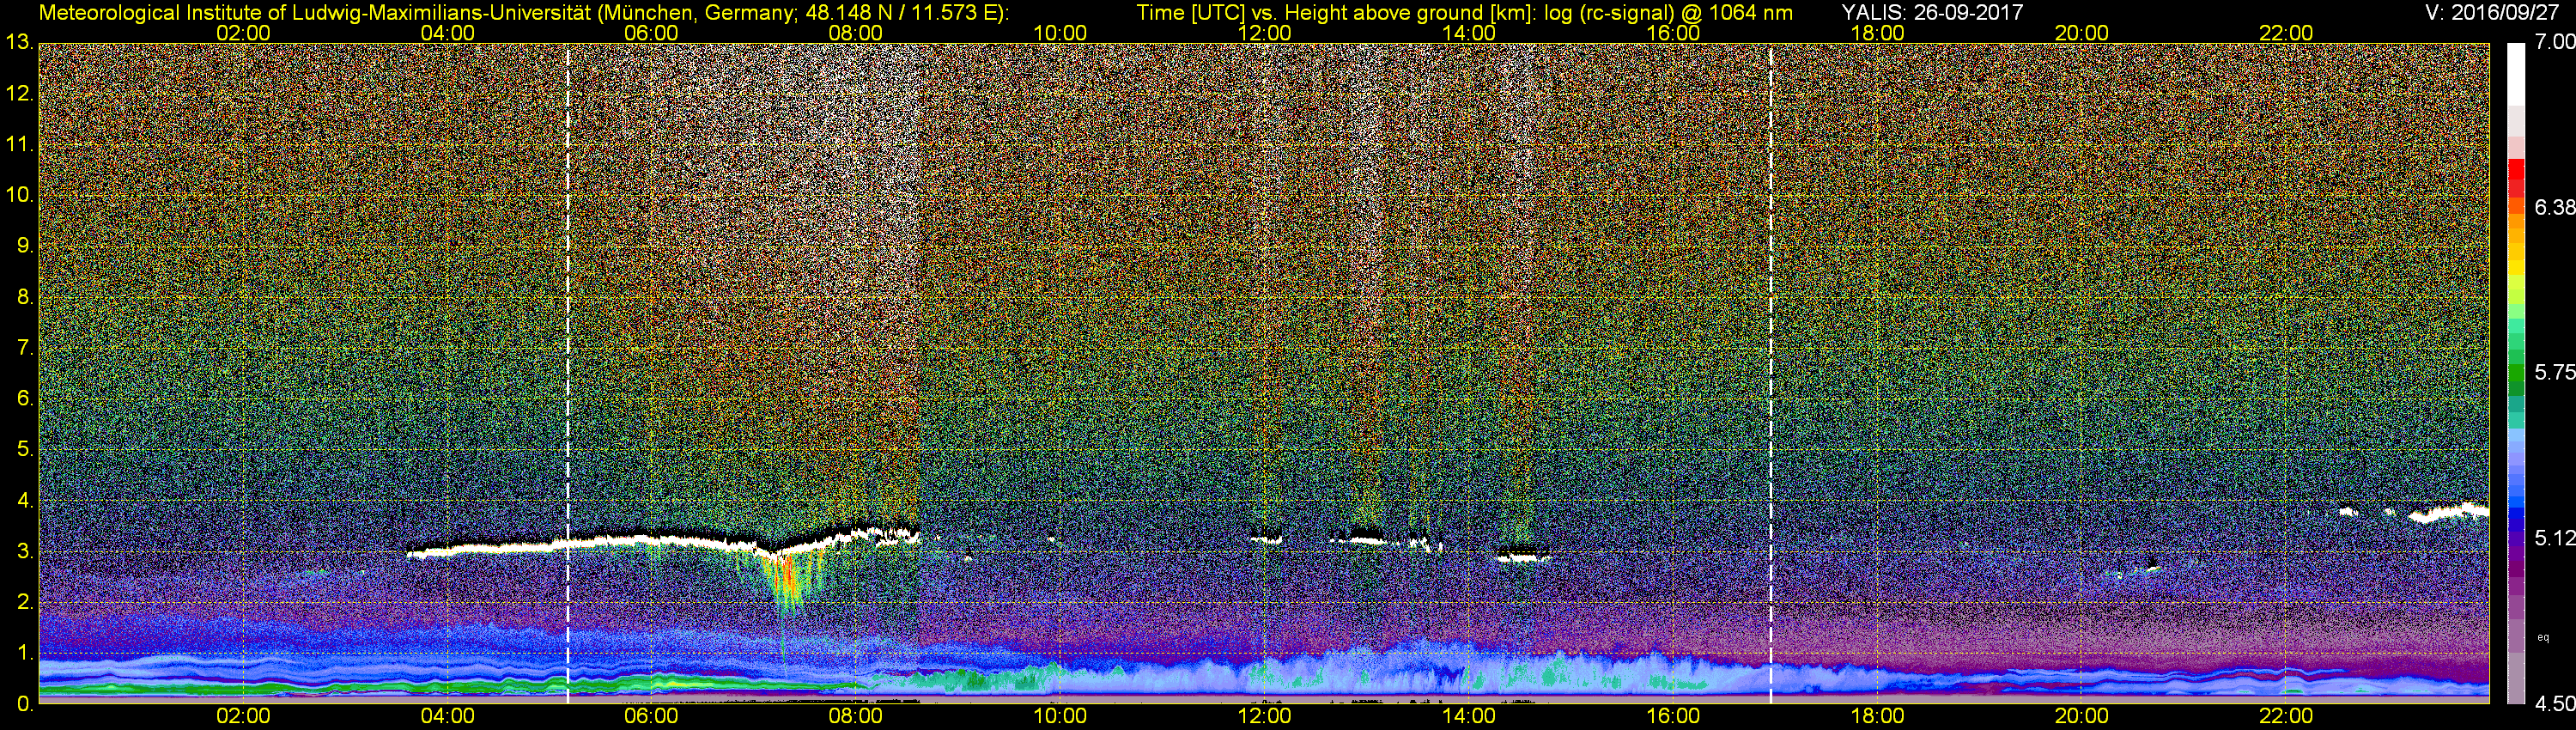Click 02:00 on the bottom time axis
This screenshot has width=2576, height=730.
243,717
